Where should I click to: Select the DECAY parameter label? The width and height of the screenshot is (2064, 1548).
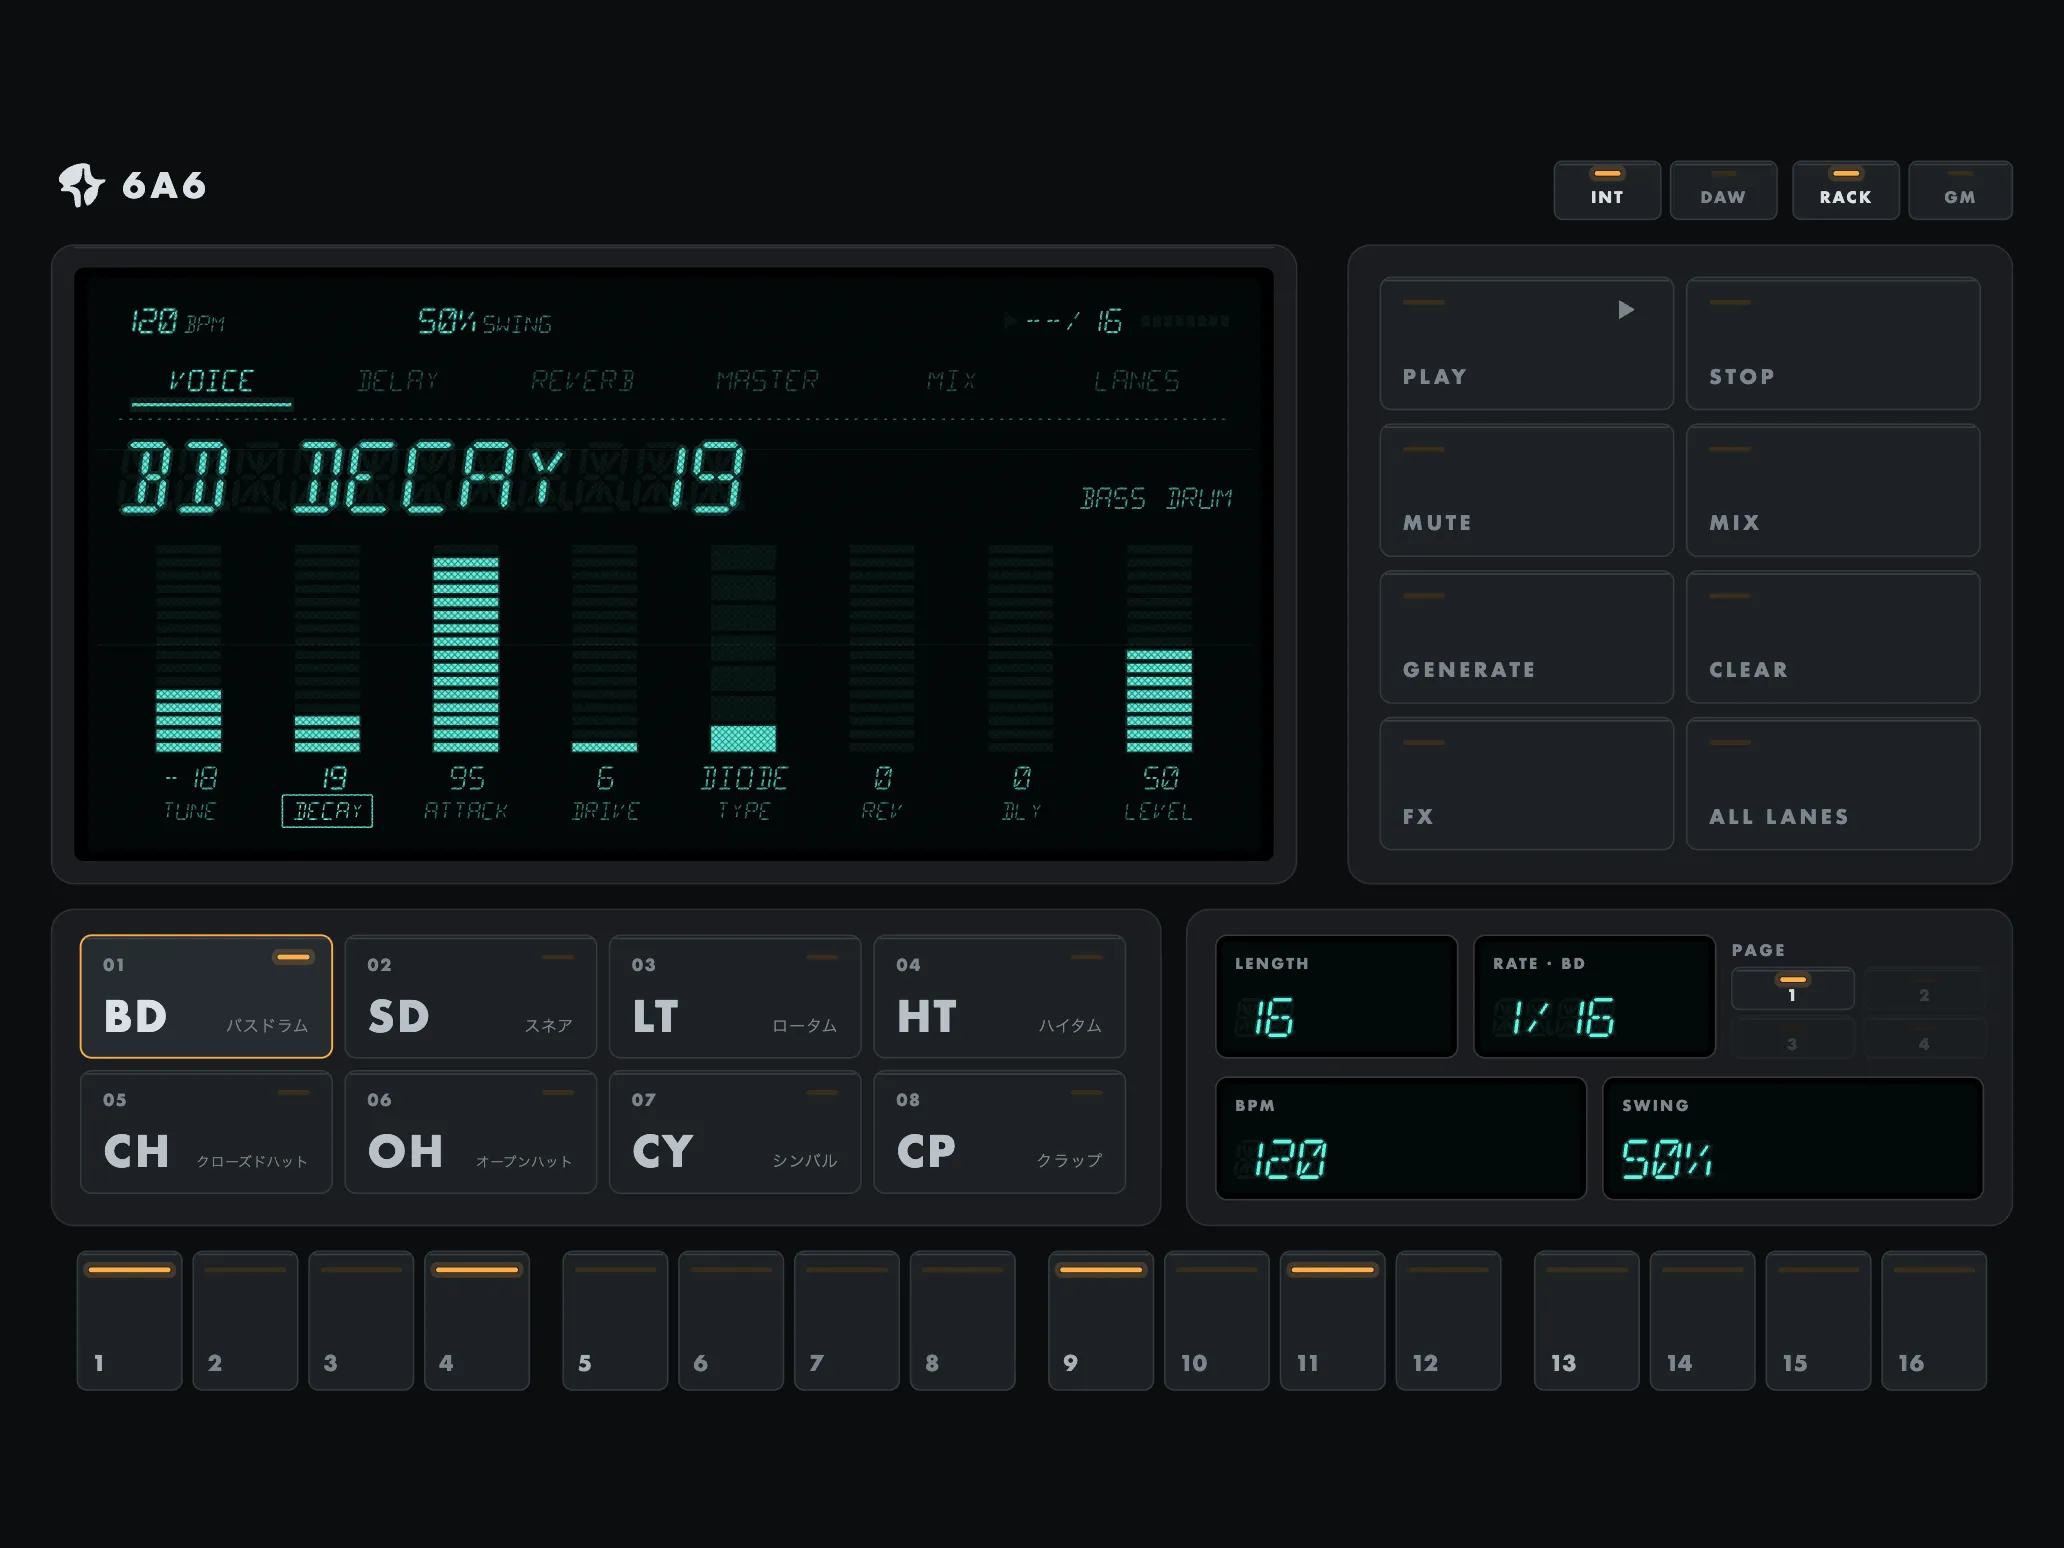pyautogui.click(x=327, y=811)
